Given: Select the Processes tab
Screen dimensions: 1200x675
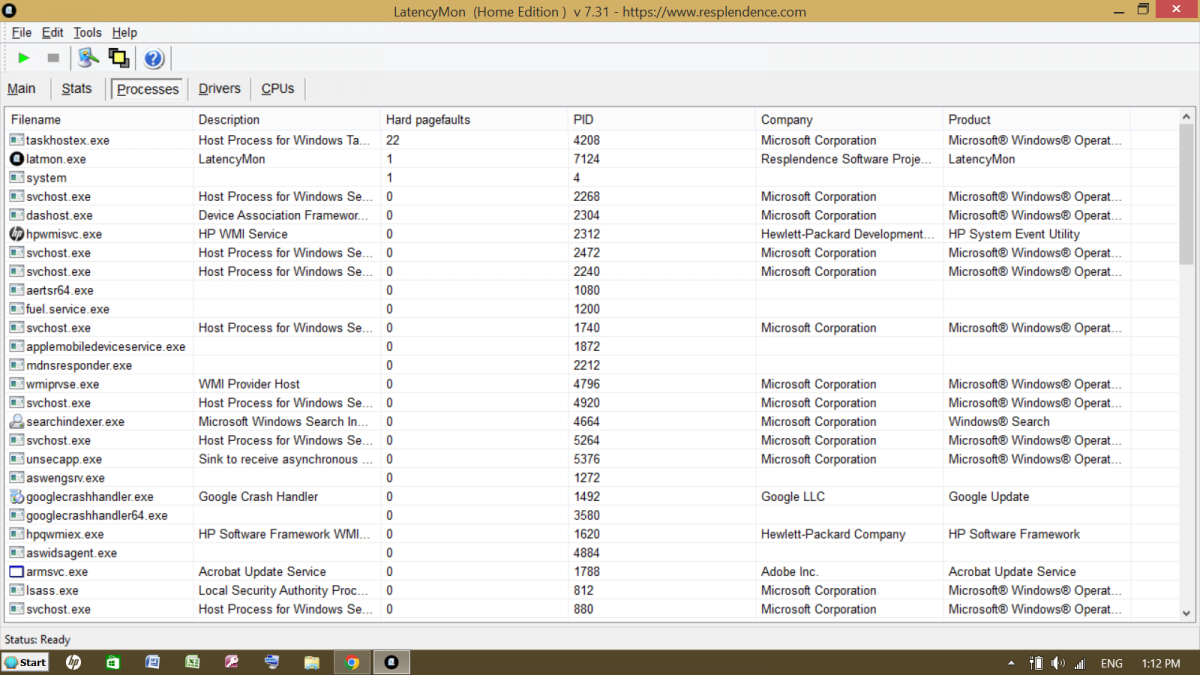Looking at the screenshot, I should (x=148, y=89).
